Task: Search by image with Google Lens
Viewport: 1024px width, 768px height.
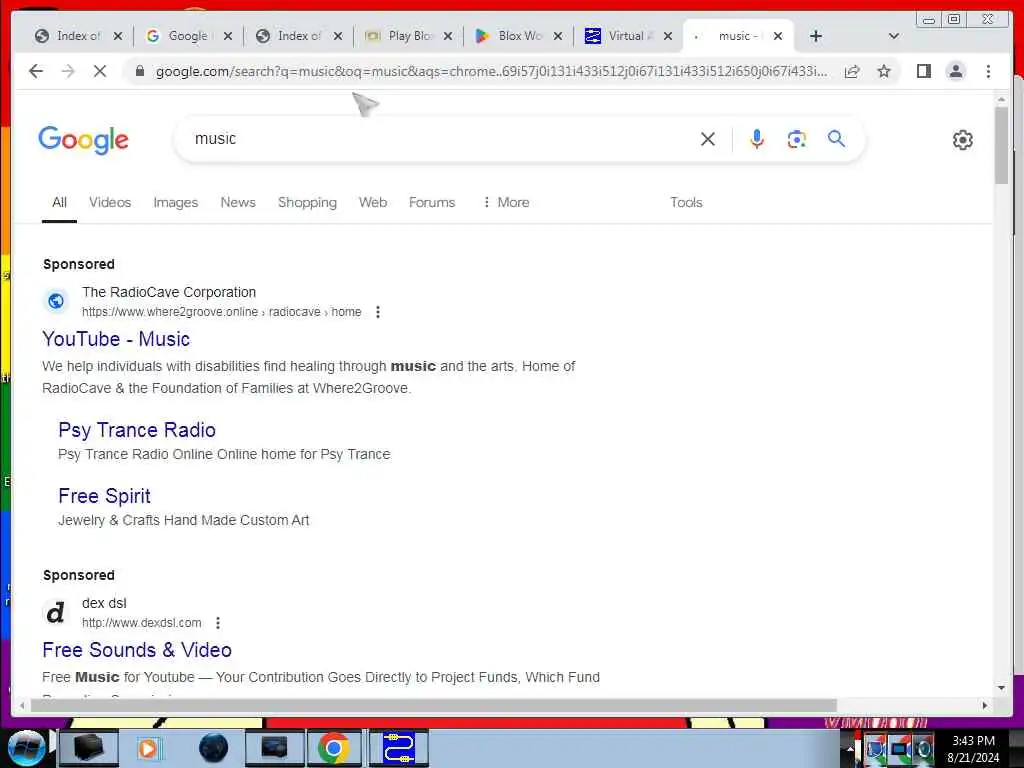Action: point(796,138)
